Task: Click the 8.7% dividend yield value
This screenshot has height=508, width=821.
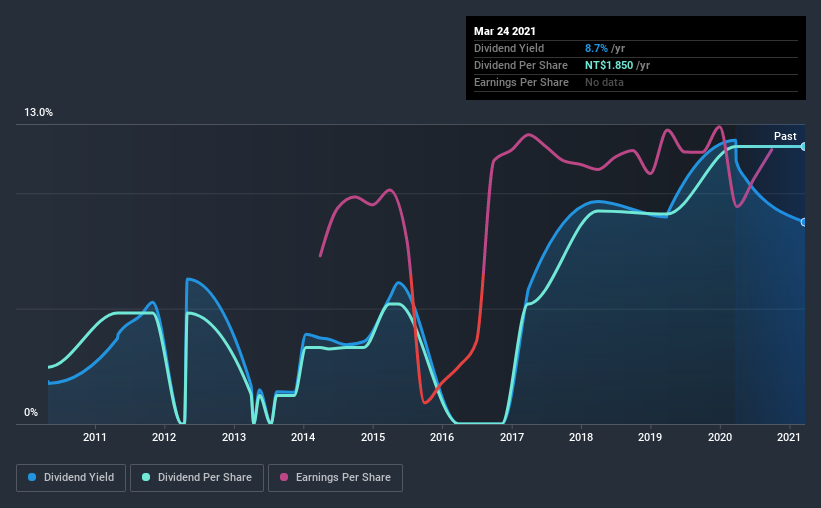Action: pos(596,48)
